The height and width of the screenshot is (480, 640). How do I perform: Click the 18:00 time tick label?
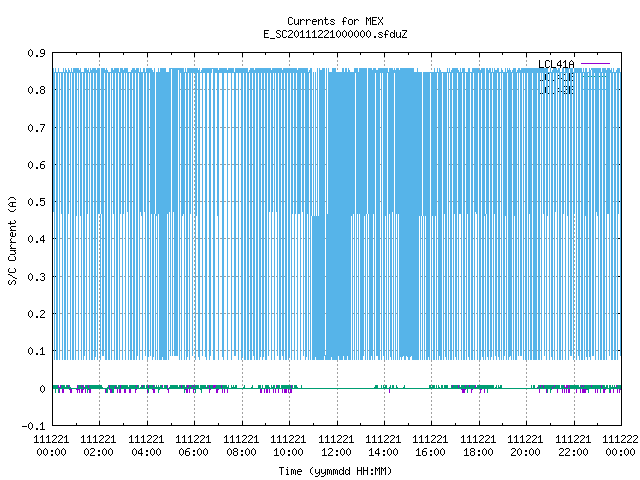478,452
